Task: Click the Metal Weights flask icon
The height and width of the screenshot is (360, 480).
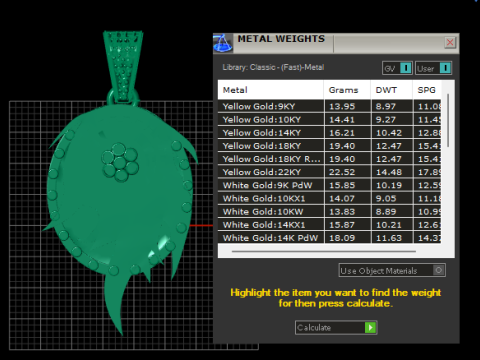Action: point(223,43)
